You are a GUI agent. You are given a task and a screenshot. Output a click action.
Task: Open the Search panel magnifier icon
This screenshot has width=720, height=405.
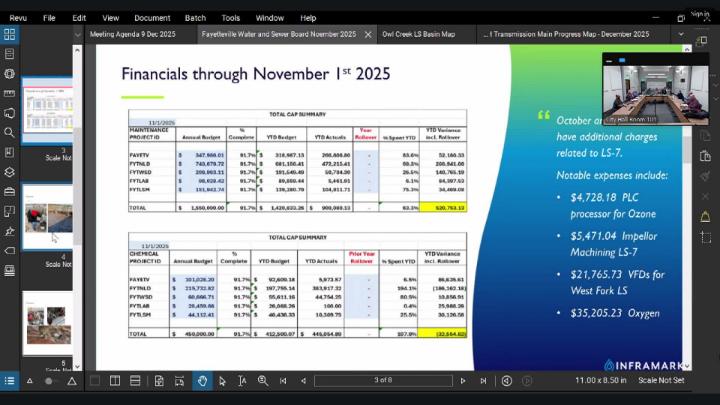[x=9, y=132]
